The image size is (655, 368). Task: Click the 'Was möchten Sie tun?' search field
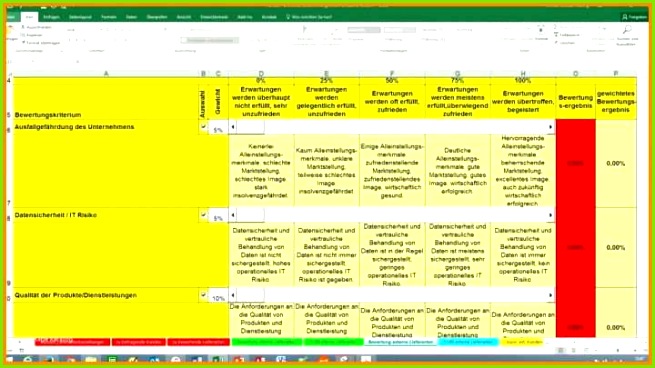tap(309, 17)
